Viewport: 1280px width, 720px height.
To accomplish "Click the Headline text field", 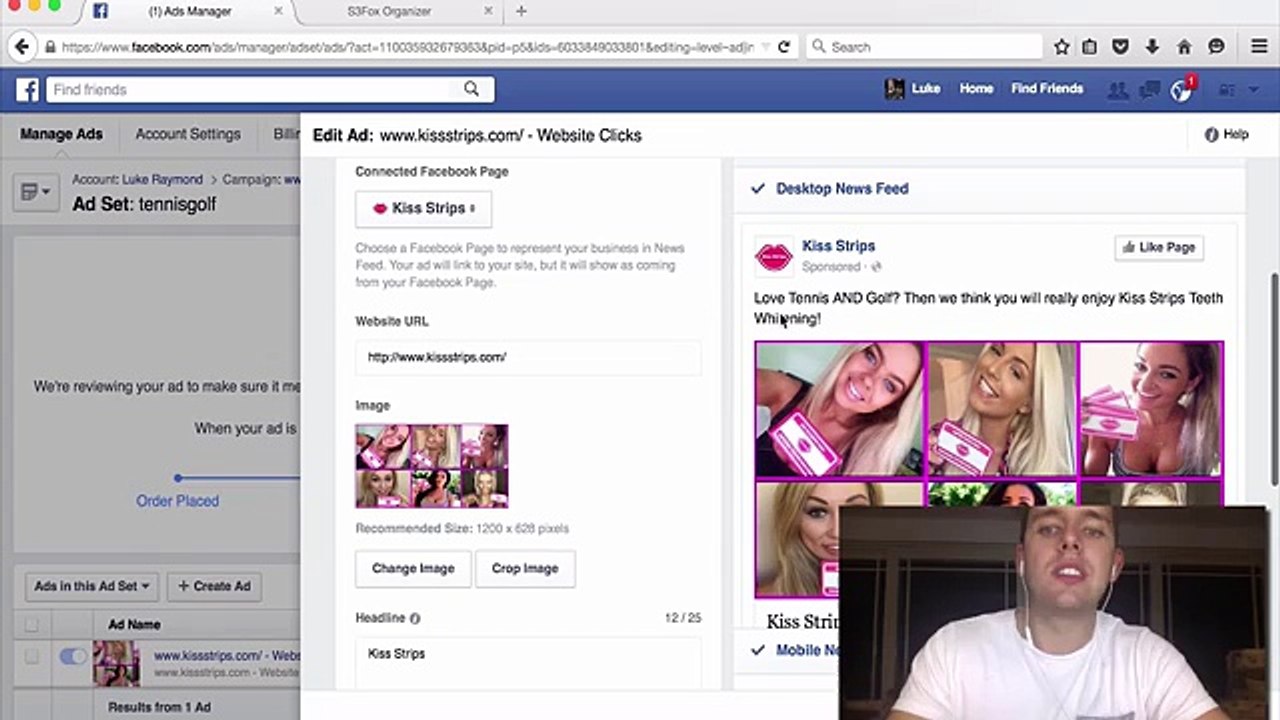I will [x=528, y=662].
